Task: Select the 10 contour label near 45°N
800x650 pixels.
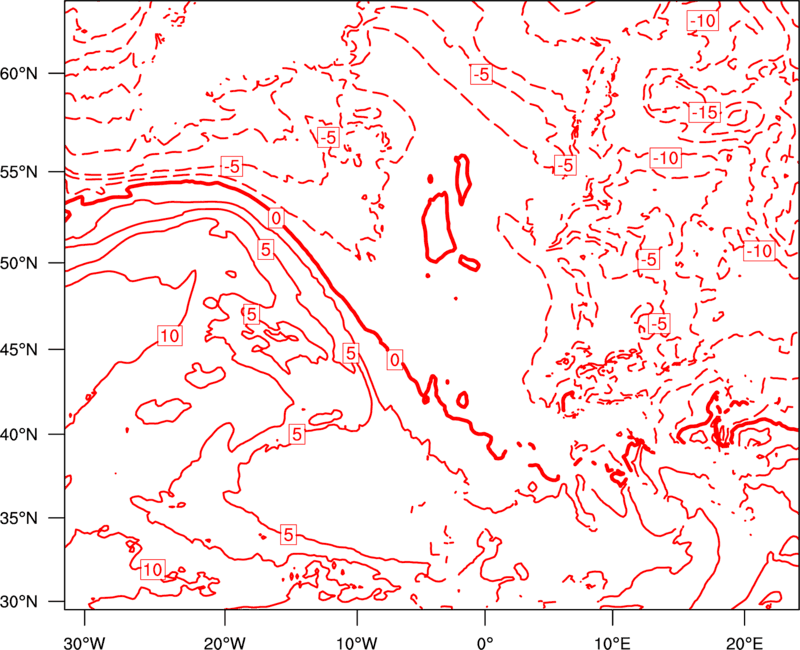Action: (170, 336)
